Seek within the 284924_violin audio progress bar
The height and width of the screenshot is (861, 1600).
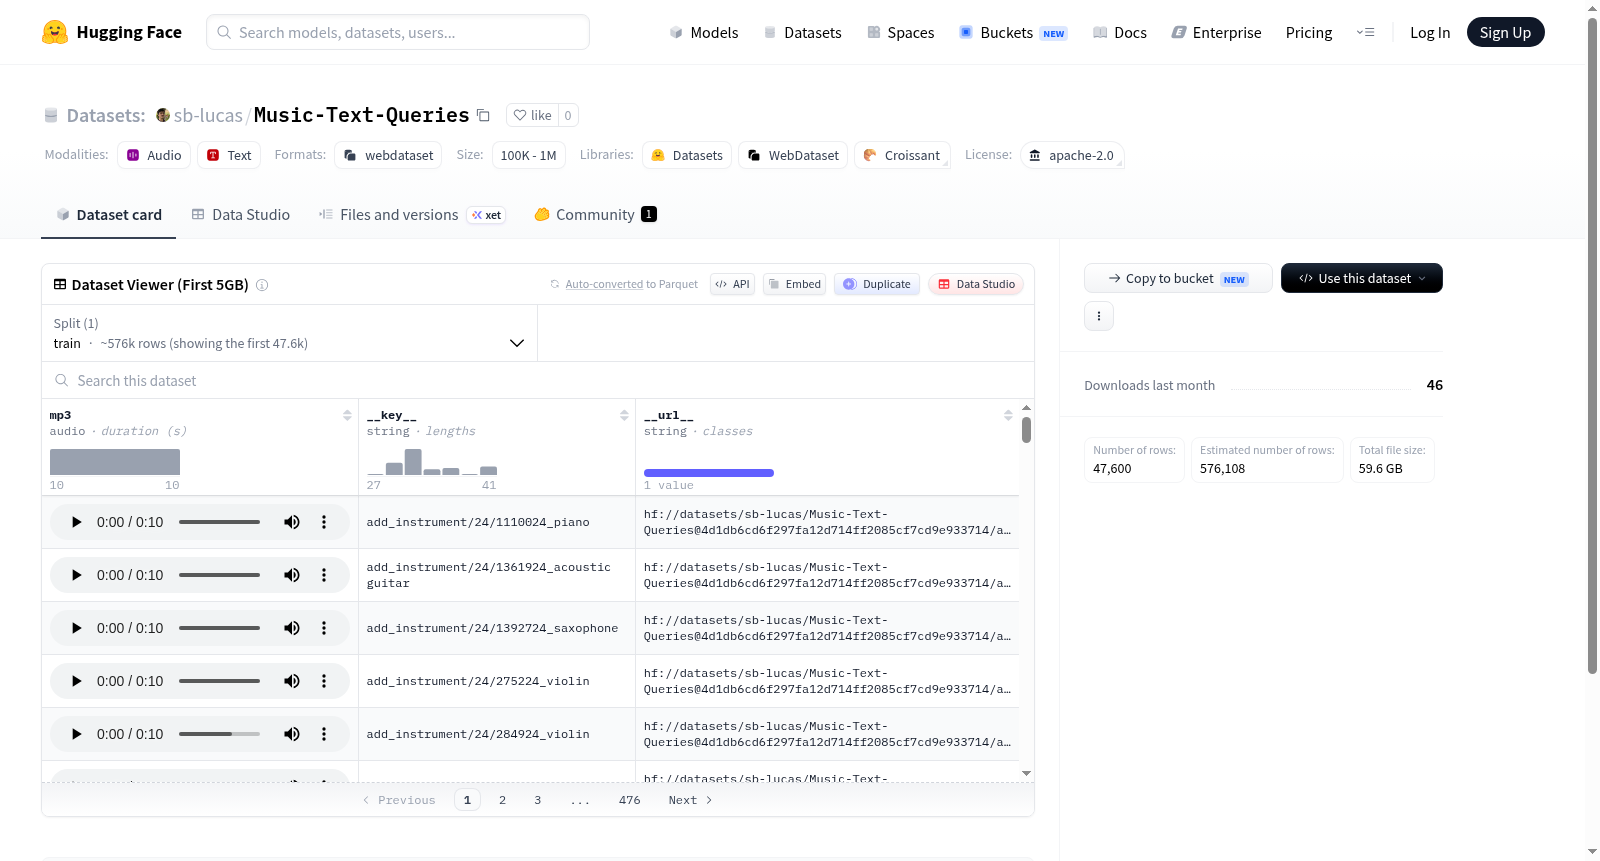[x=219, y=734]
